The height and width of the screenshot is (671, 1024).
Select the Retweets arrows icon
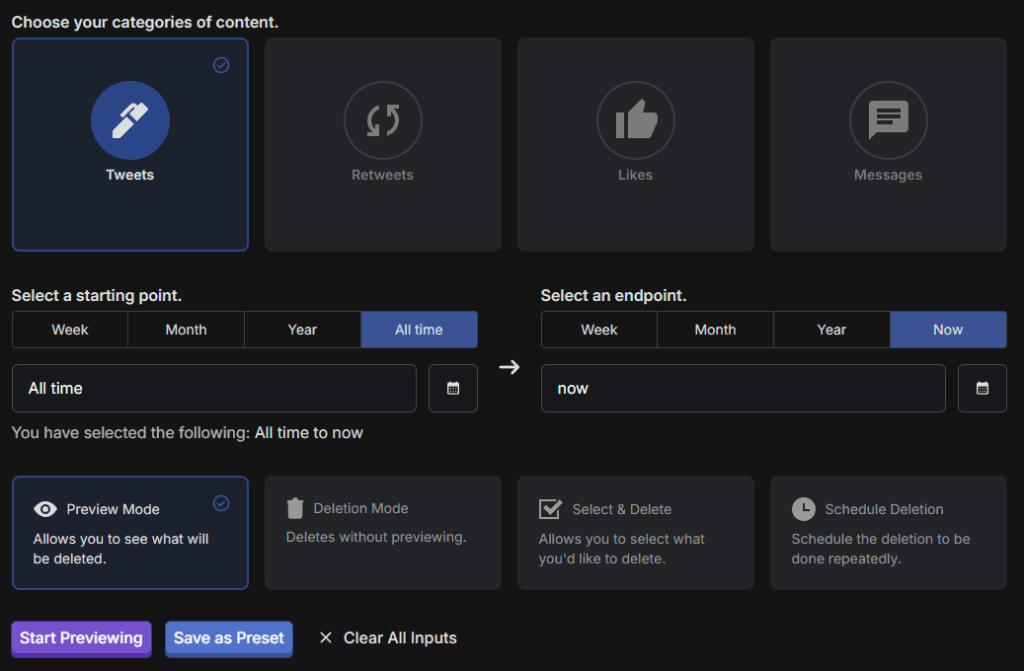tap(383, 121)
